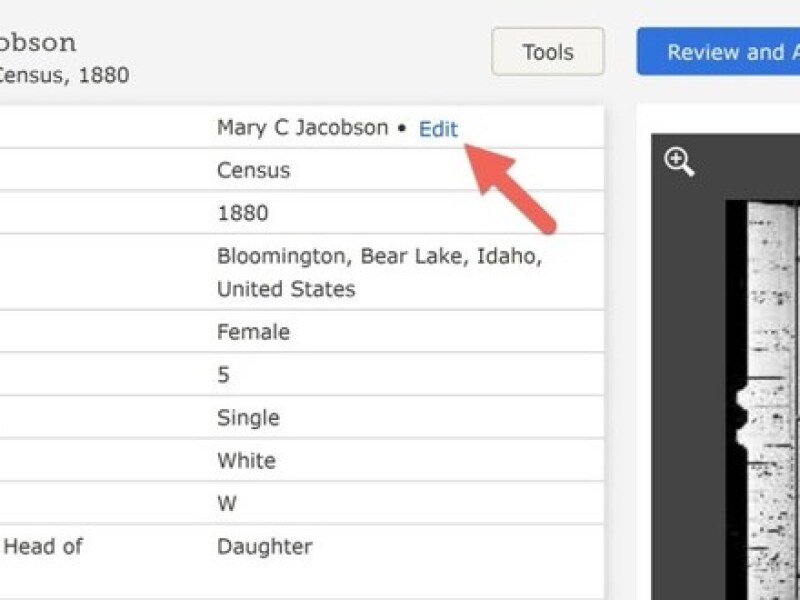Click the Census, 1880 subtitle text
Screen dimensions: 800x600
[64, 75]
